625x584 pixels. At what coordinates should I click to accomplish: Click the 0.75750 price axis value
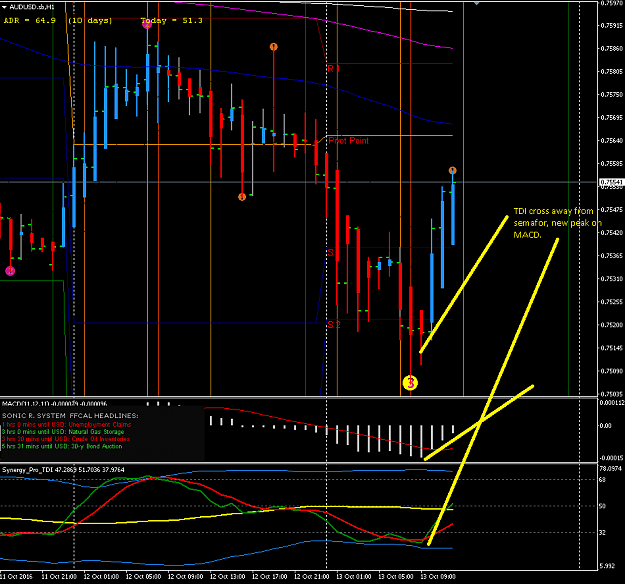pyautogui.click(x=612, y=94)
